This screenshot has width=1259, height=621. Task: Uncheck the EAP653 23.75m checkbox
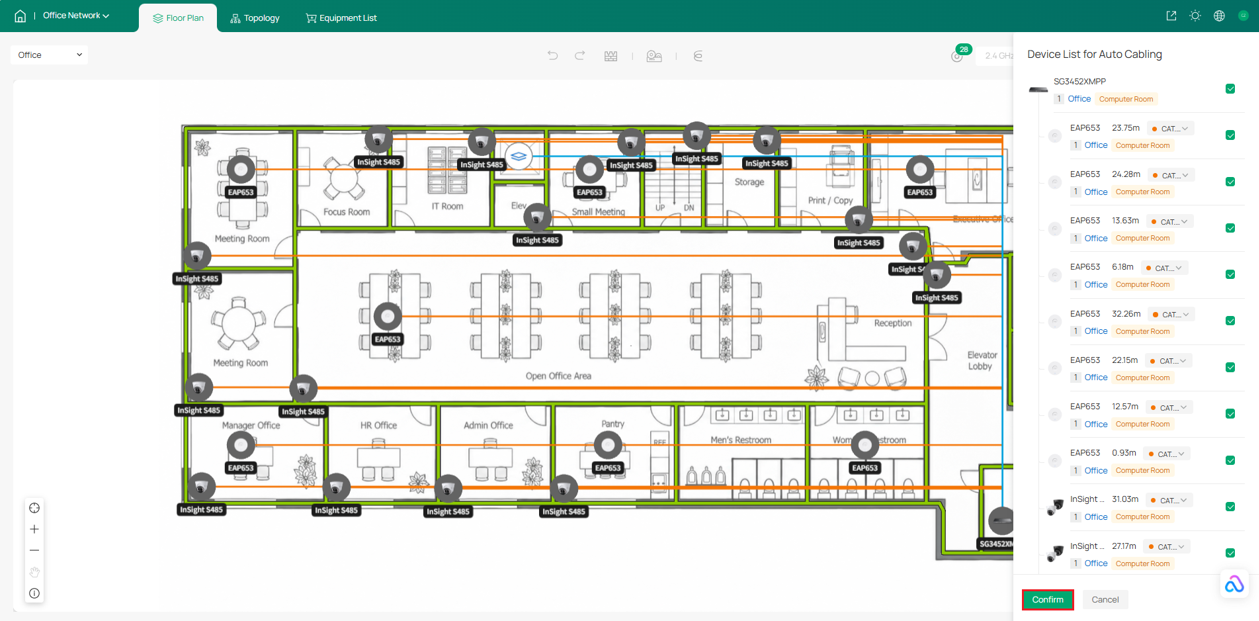1230,135
